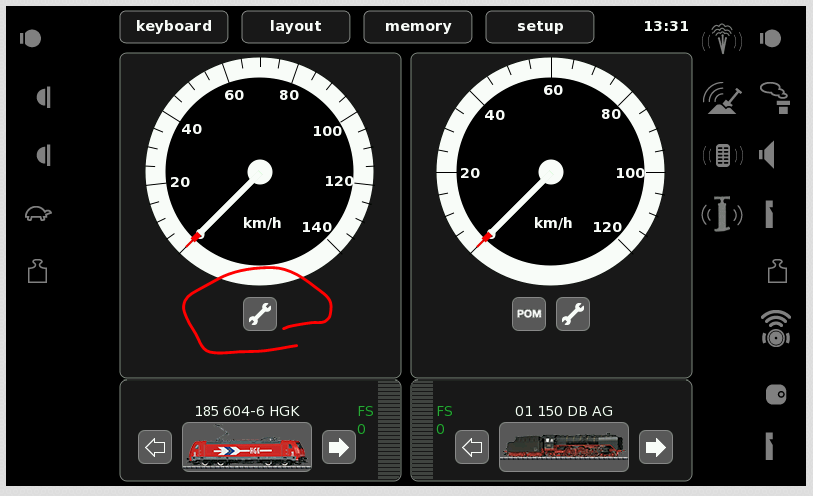This screenshot has height=496, width=813.
Task: Click right arrow beside 185 604-6 HGK
Action: click(x=339, y=447)
